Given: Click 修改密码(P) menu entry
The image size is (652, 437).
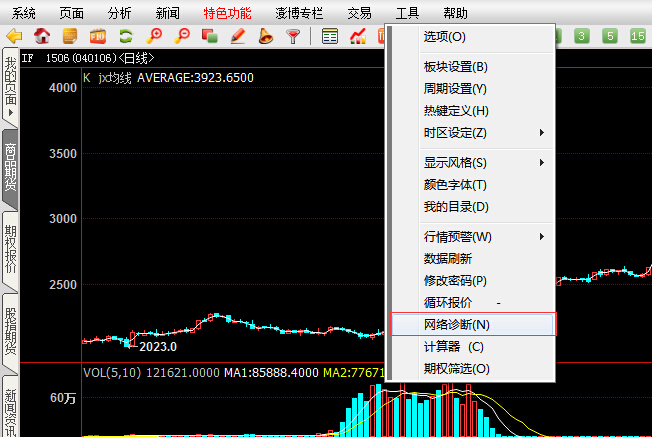Looking at the screenshot, I should (455, 281).
